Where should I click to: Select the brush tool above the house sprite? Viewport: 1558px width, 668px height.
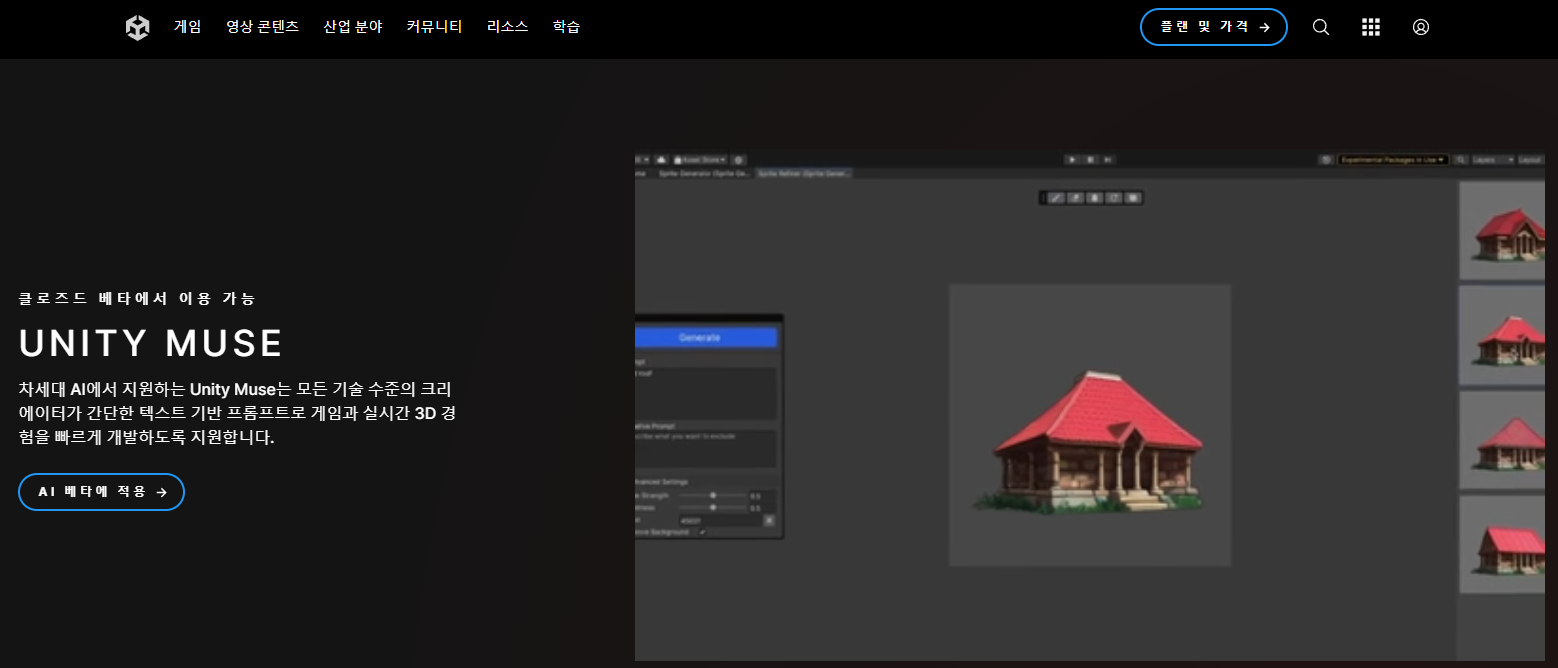1055,197
